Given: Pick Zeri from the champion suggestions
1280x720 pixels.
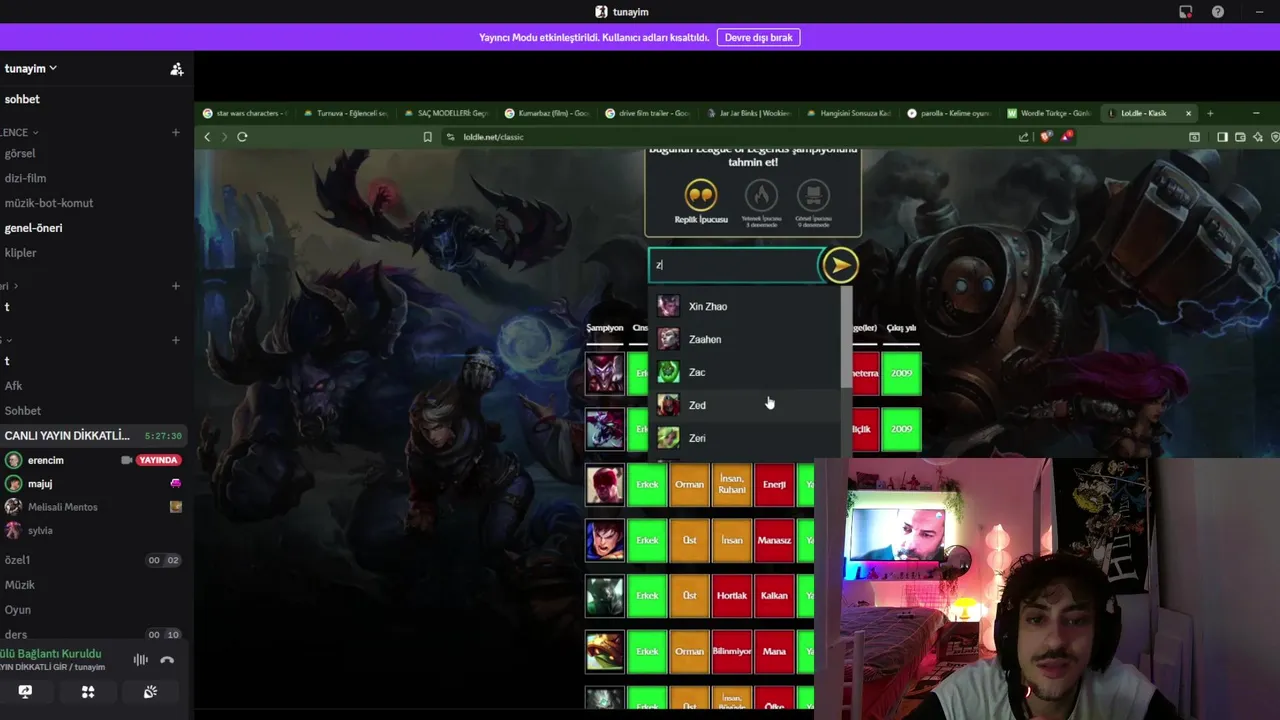Looking at the screenshot, I should (x=746, y=438).
